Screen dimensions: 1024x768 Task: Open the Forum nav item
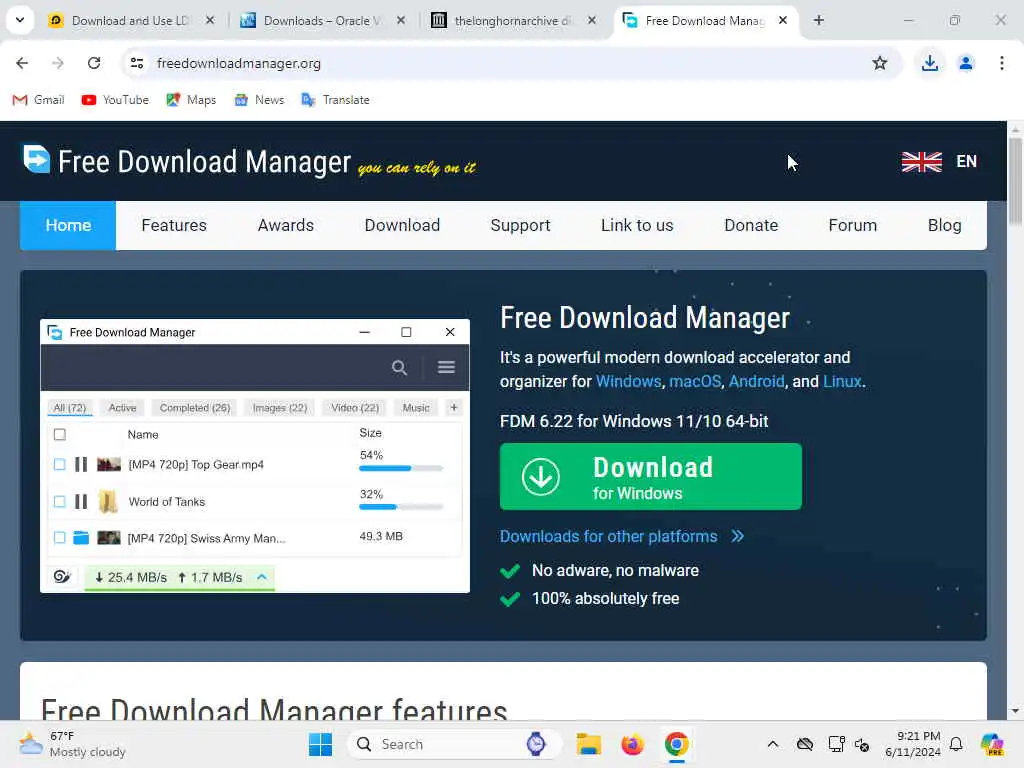[852, 225]
